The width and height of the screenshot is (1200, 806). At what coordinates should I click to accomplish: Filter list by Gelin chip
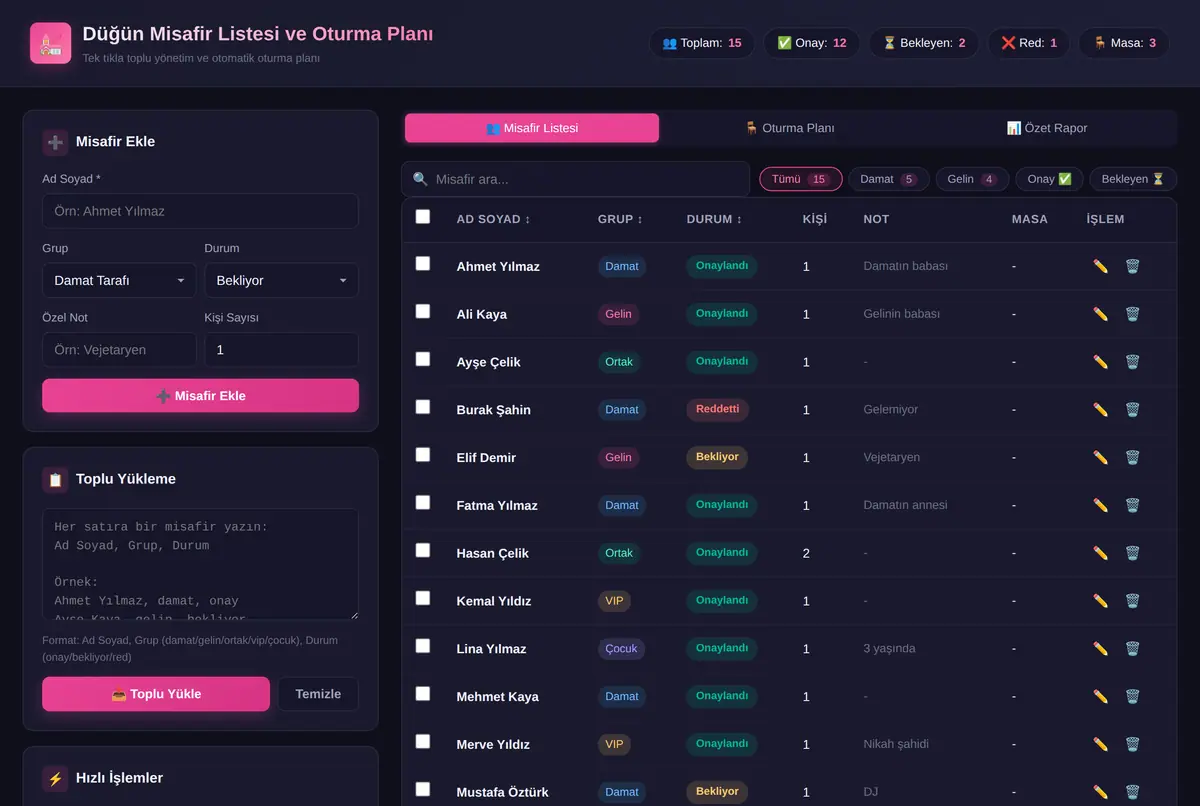[972, 179]
